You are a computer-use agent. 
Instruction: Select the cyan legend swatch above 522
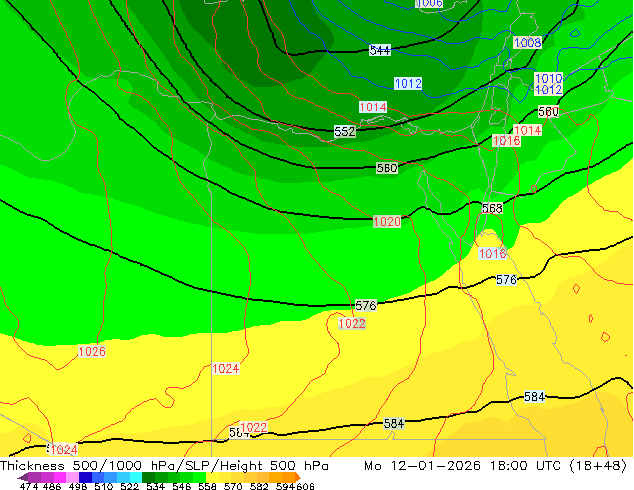pyautogui.click(x=136, y=477)
